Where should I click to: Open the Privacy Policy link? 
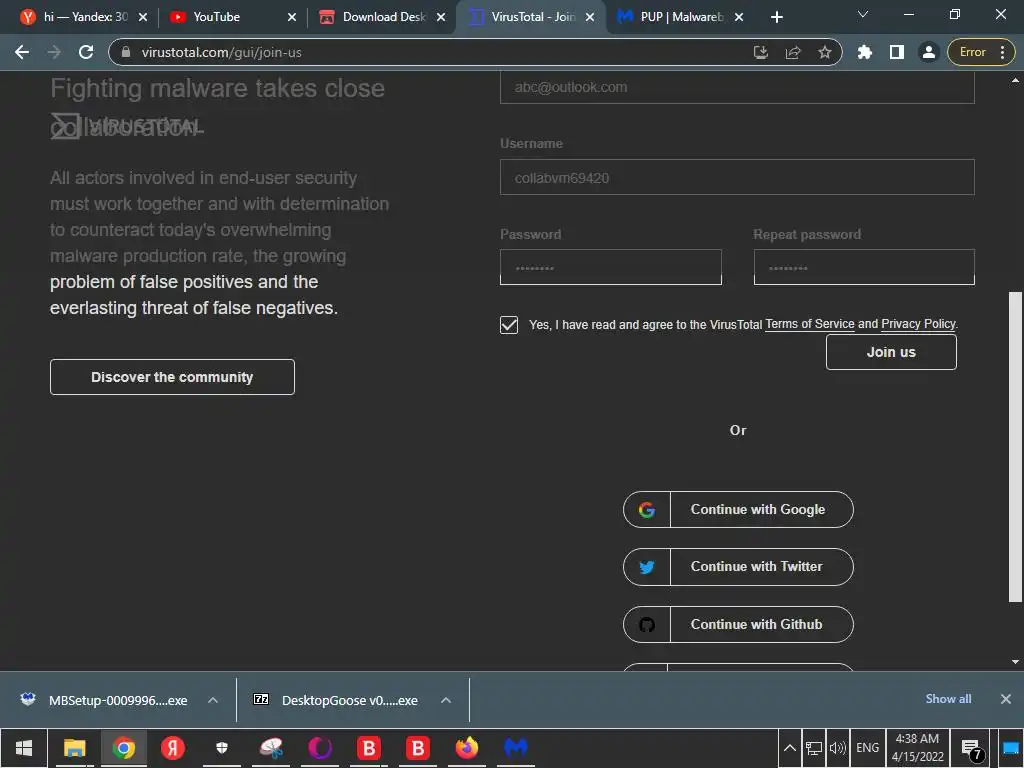pyautogui.click(x=918, y=324)
